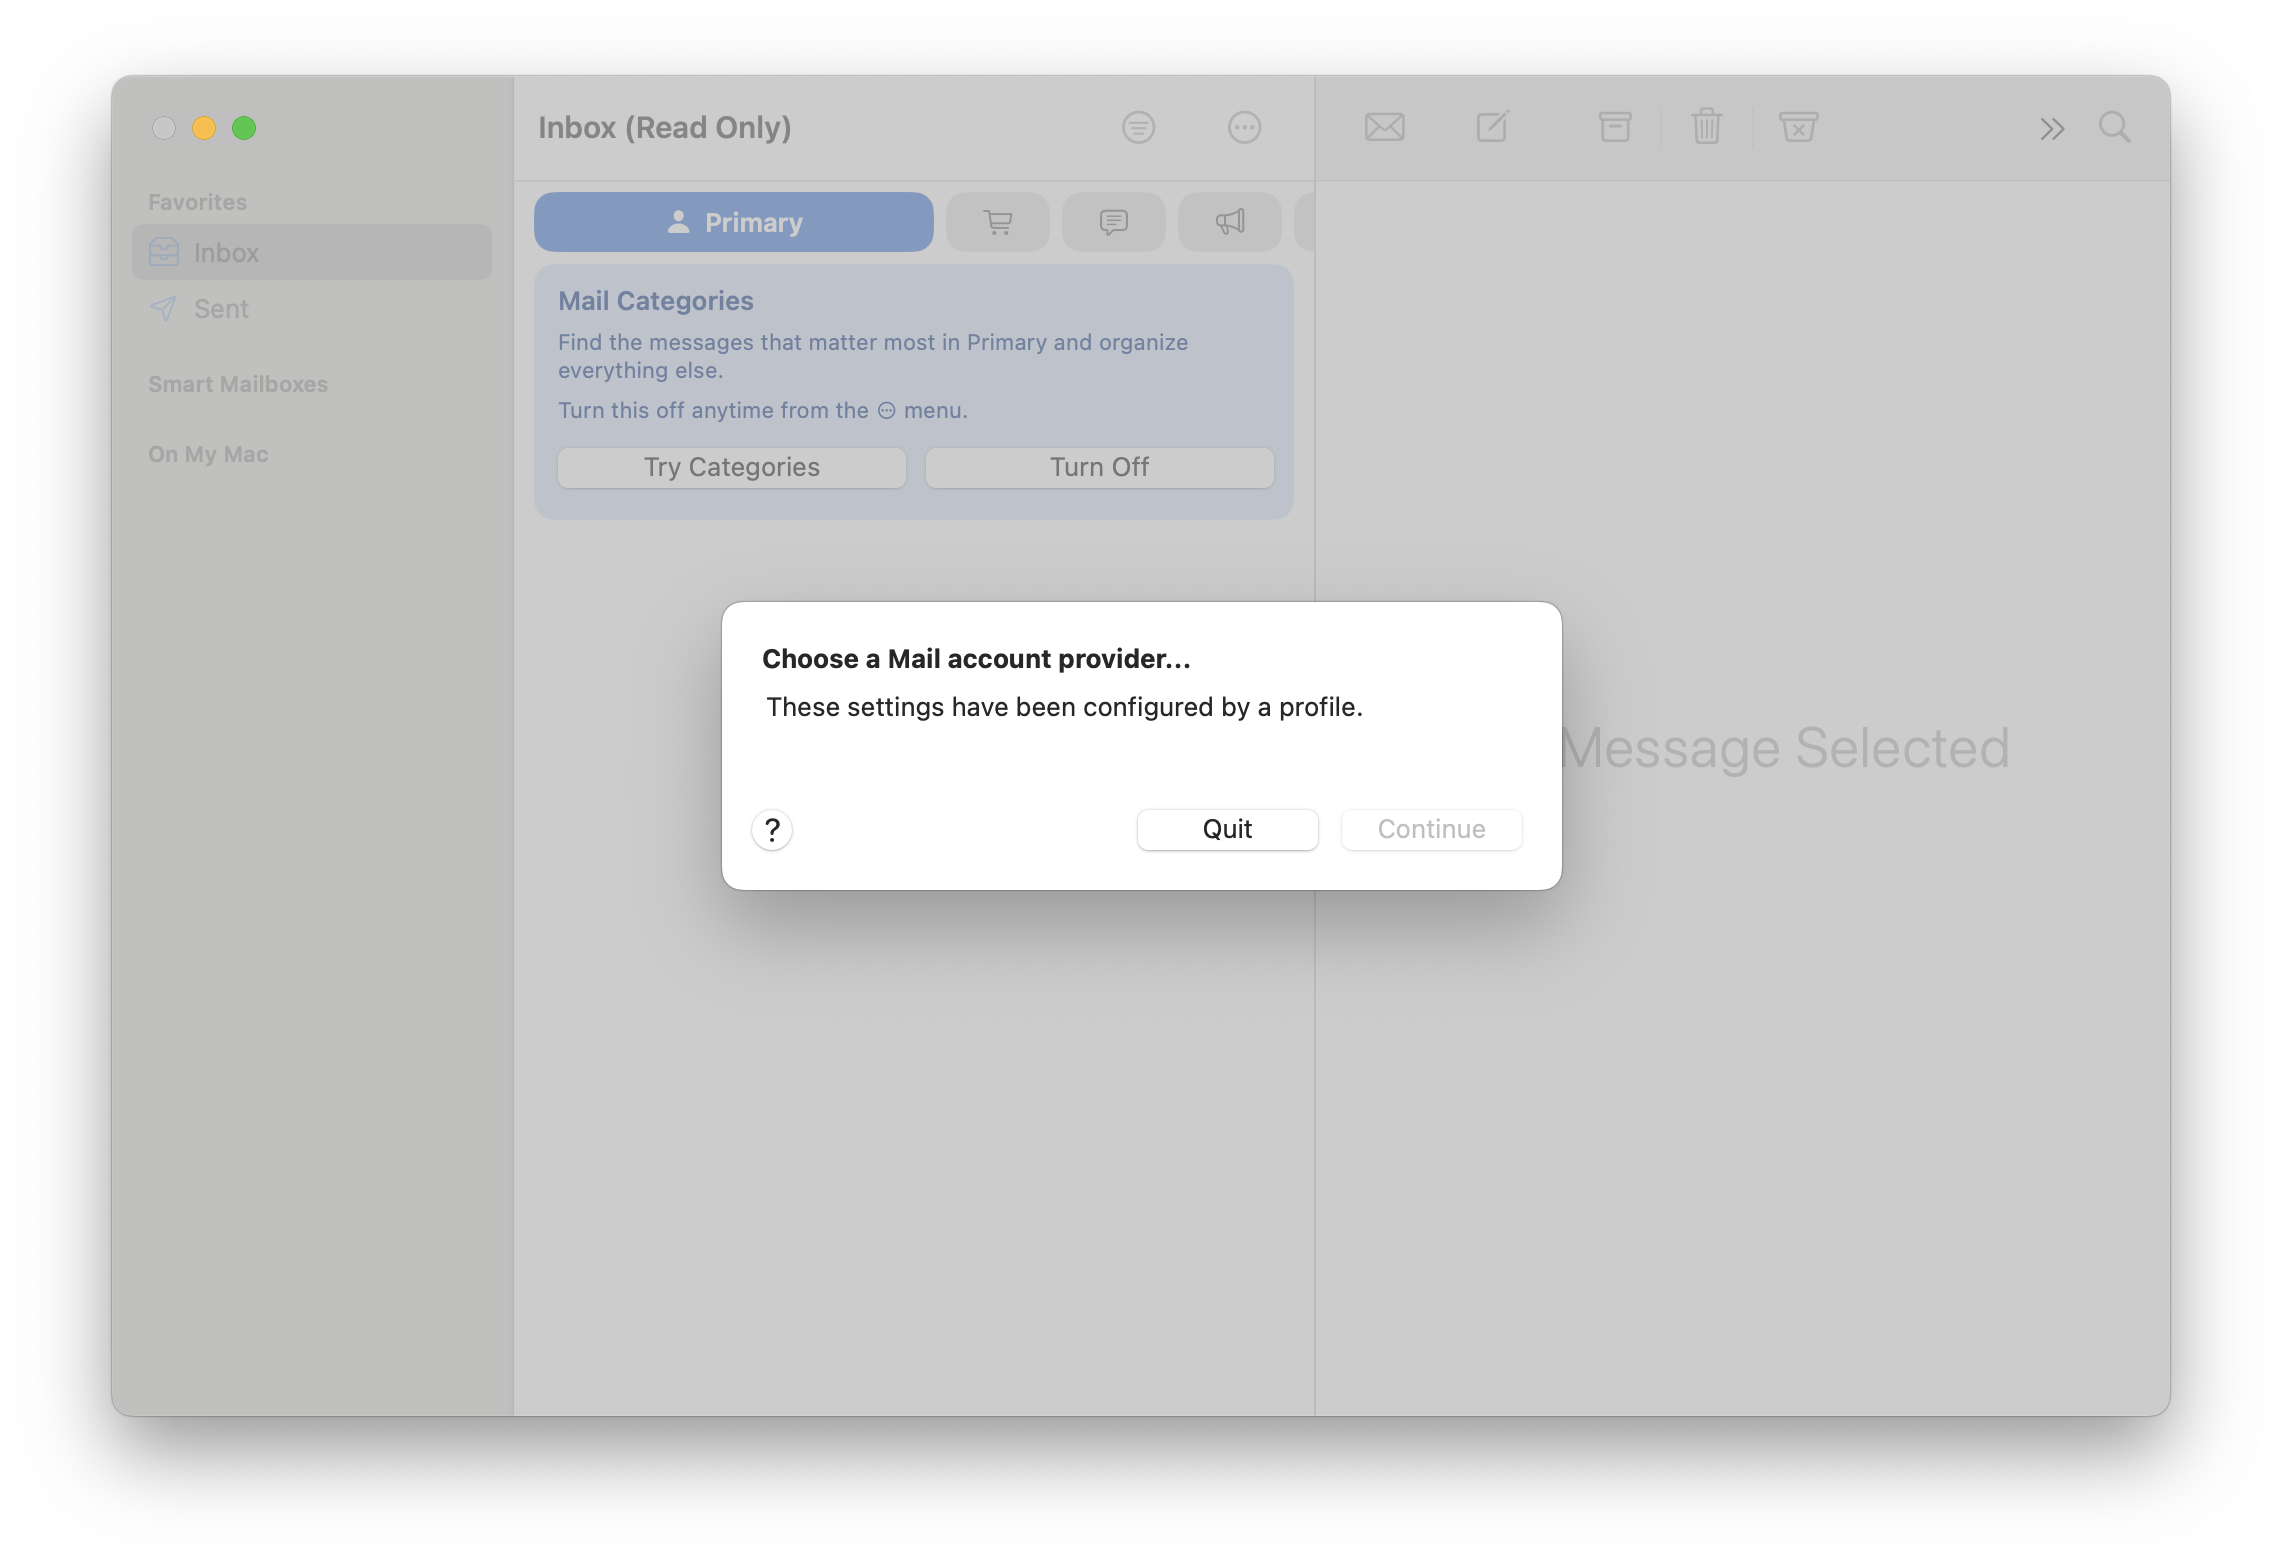Select the Primary category tab

click(734, 222)
